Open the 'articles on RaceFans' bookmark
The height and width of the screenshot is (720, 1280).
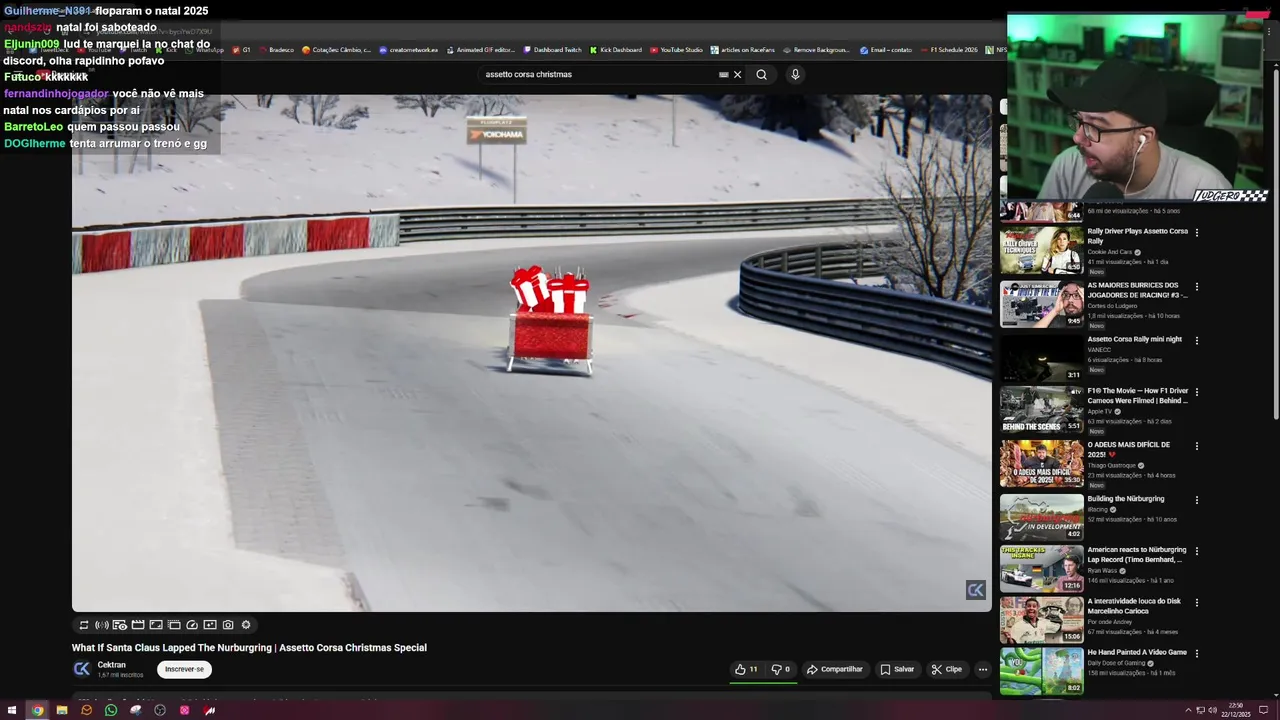click(743, 50)
